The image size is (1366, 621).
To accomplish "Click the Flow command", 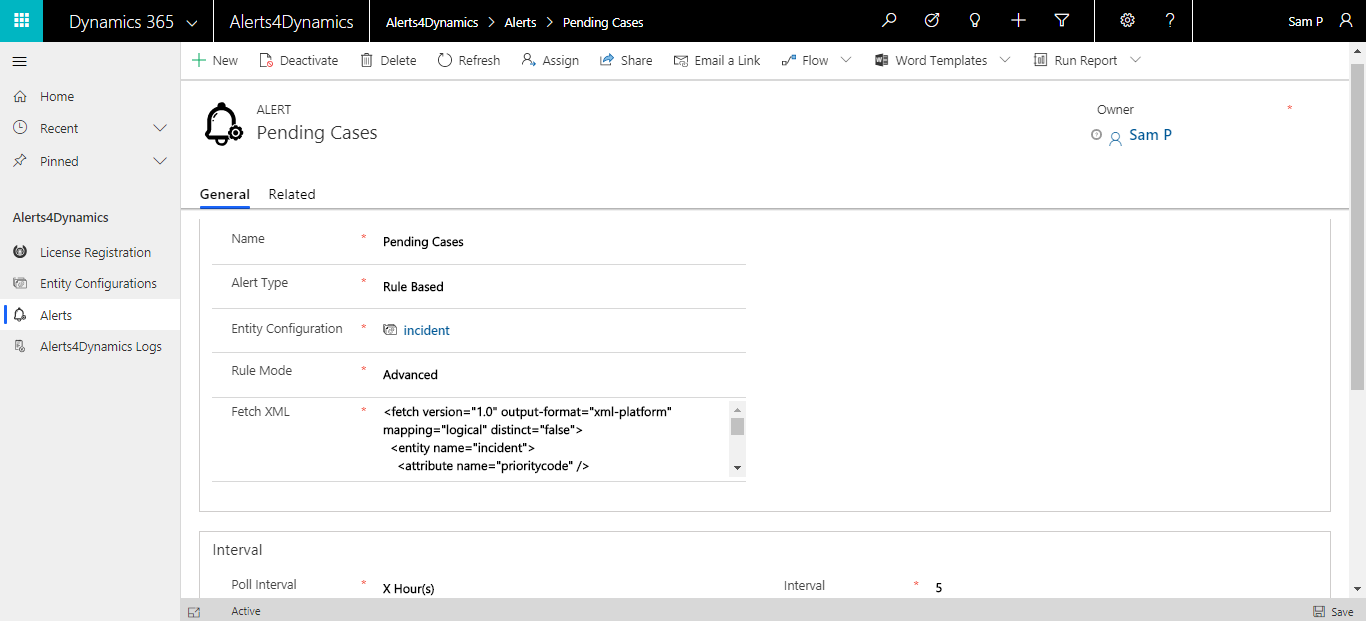I will click(805, 60).
